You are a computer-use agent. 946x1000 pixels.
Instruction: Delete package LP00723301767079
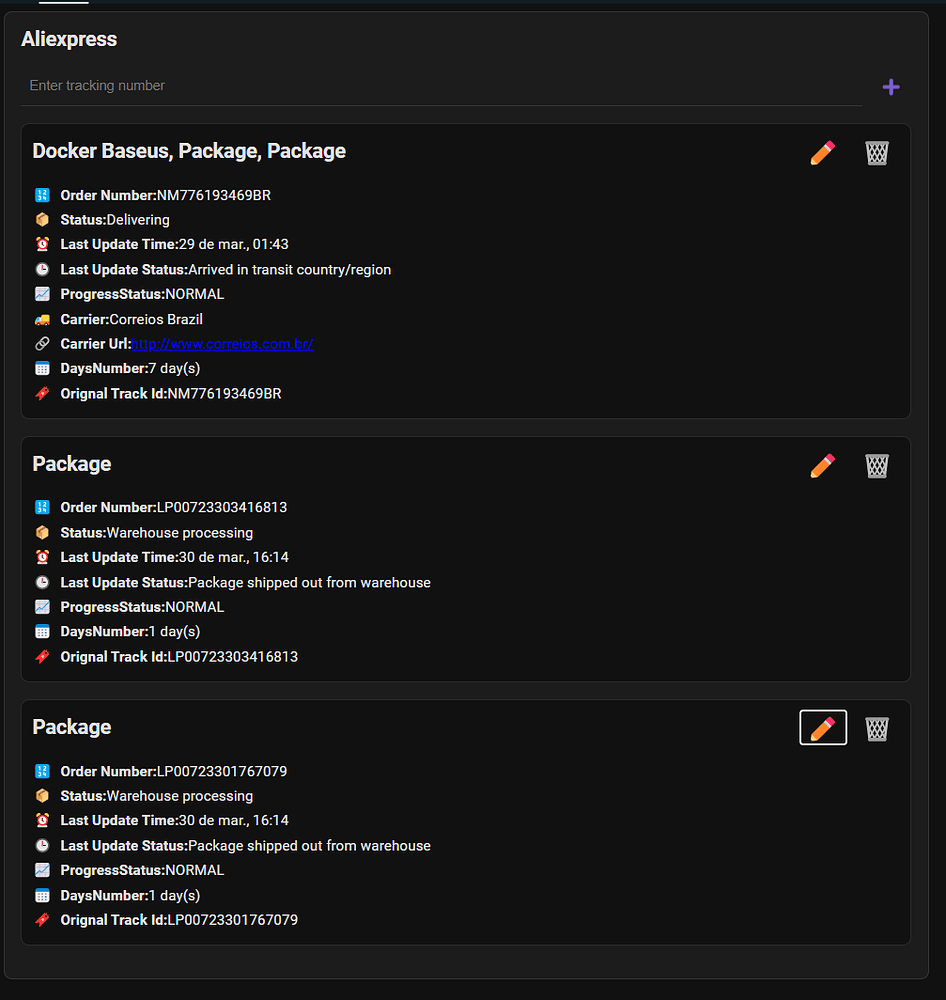(877, 728)
